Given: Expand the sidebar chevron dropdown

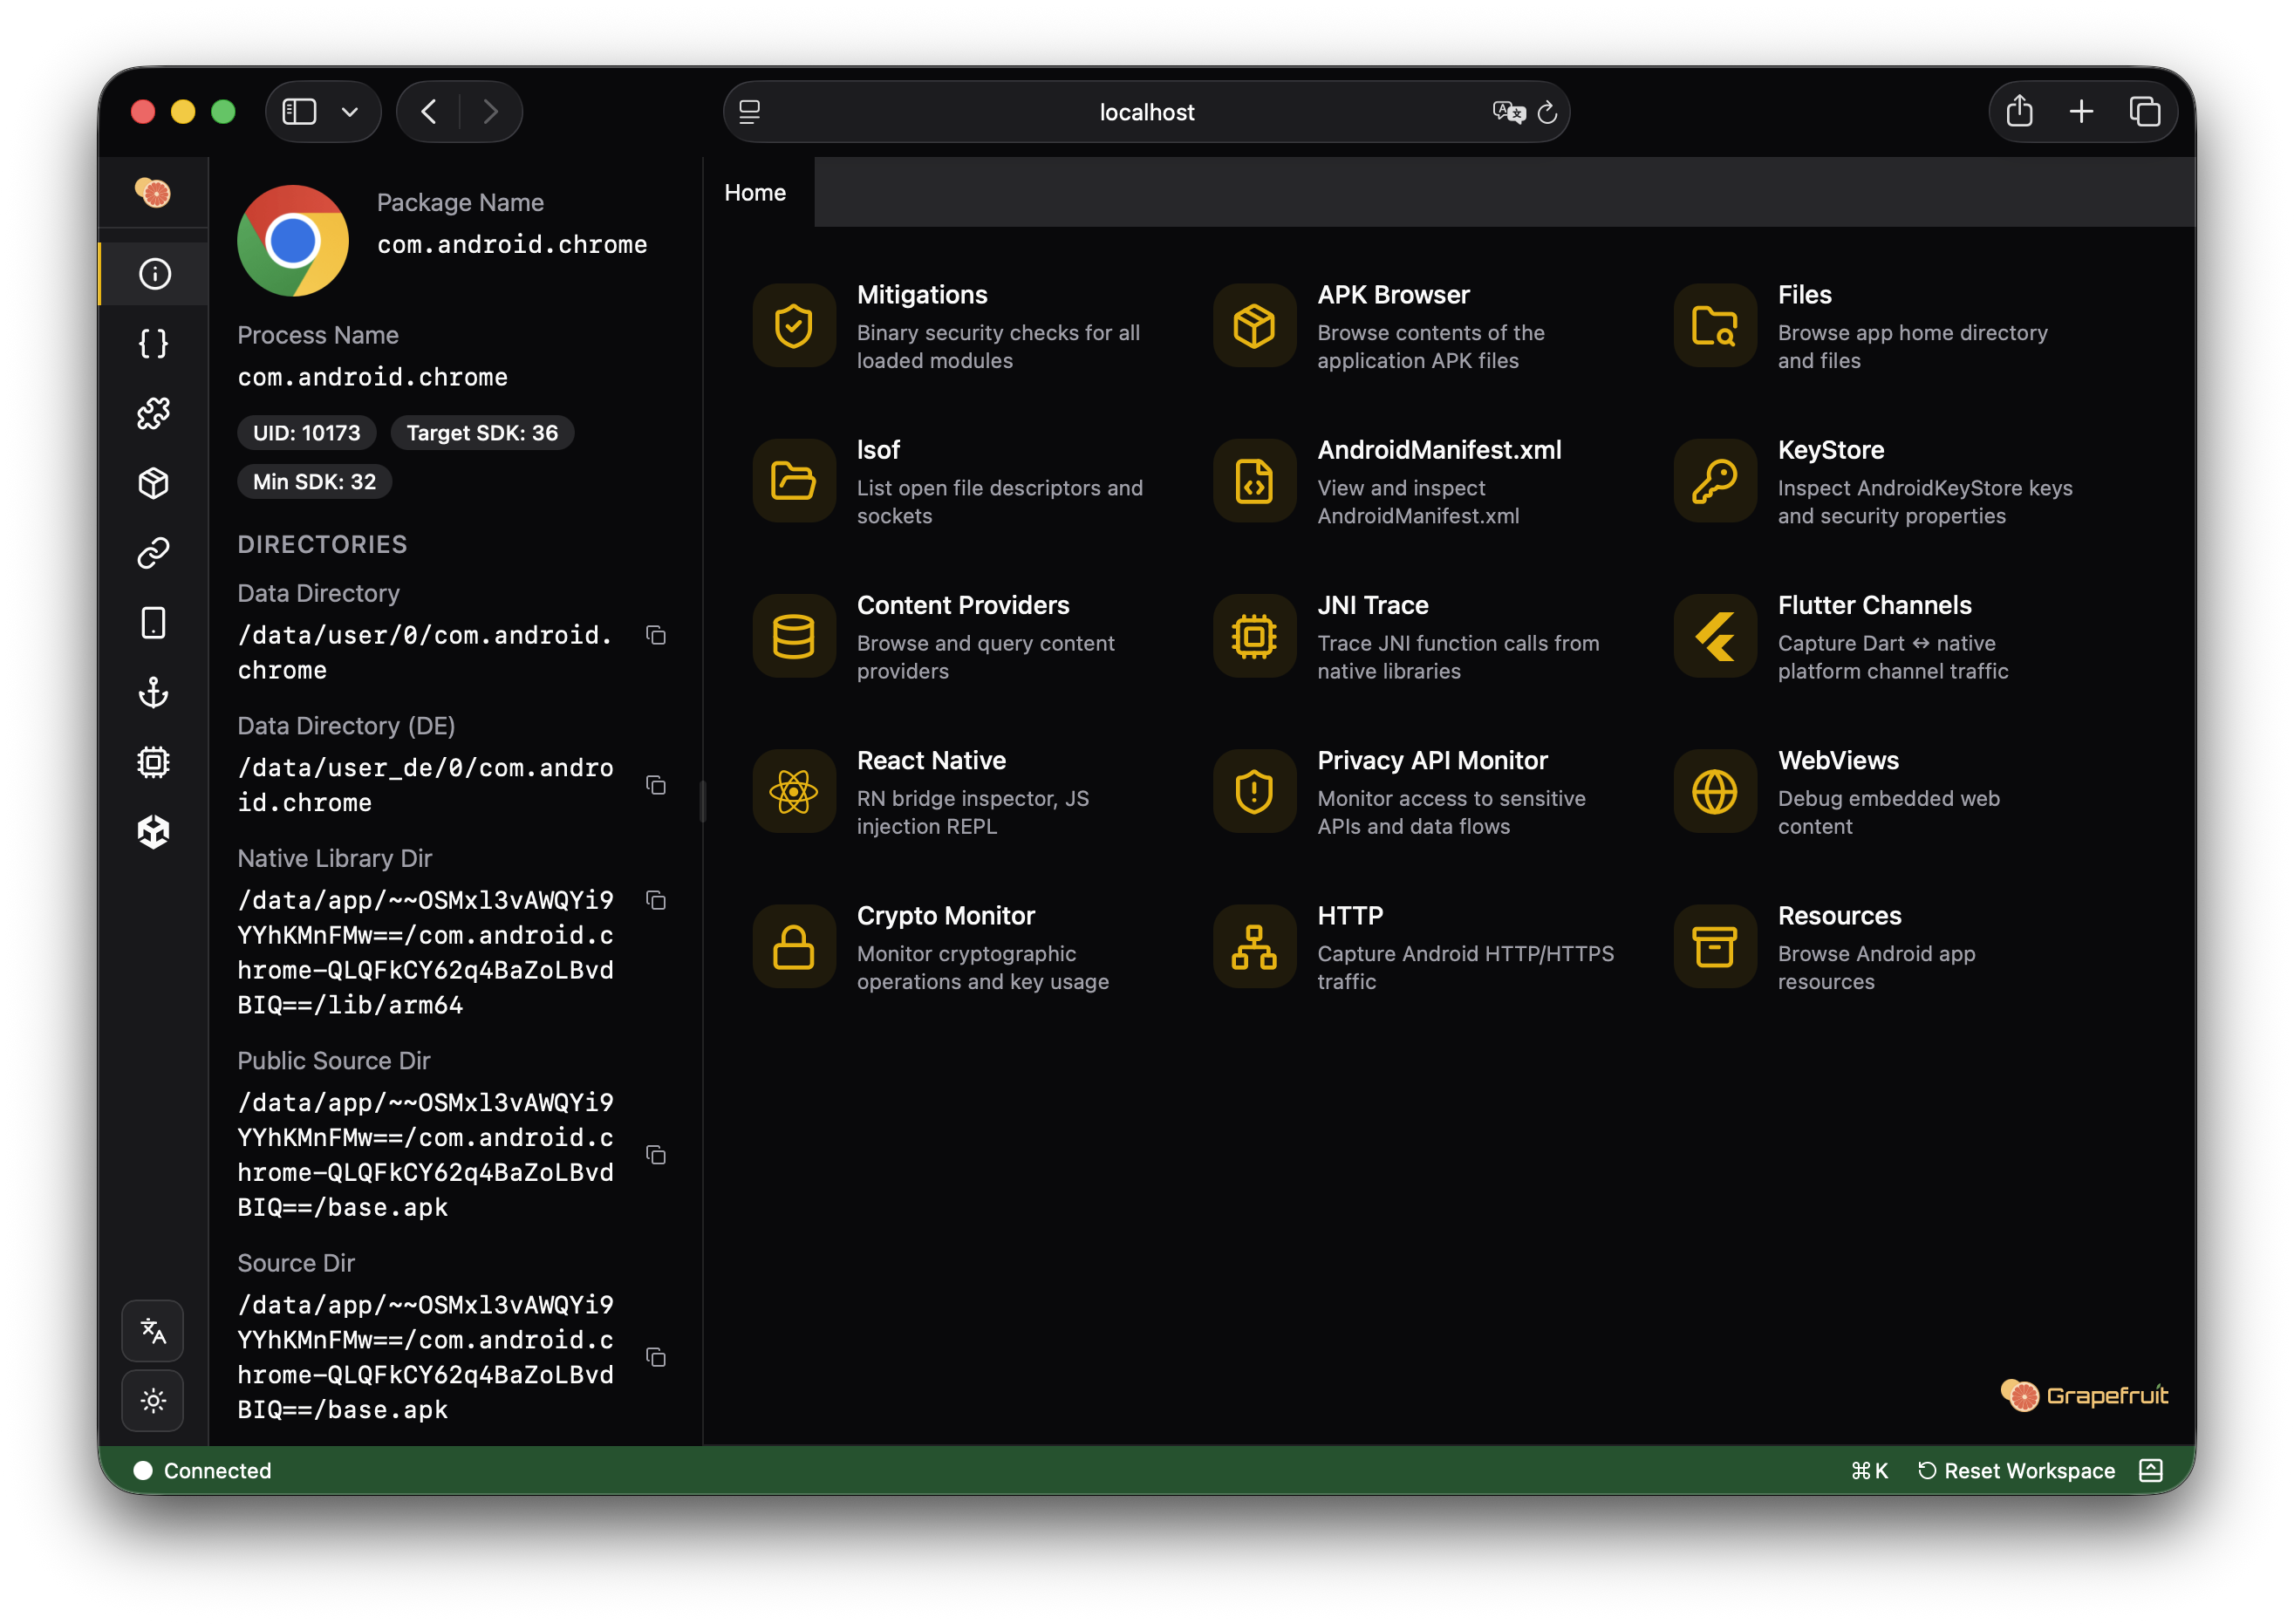Looking at the screenshot, I should coord(349,111).
